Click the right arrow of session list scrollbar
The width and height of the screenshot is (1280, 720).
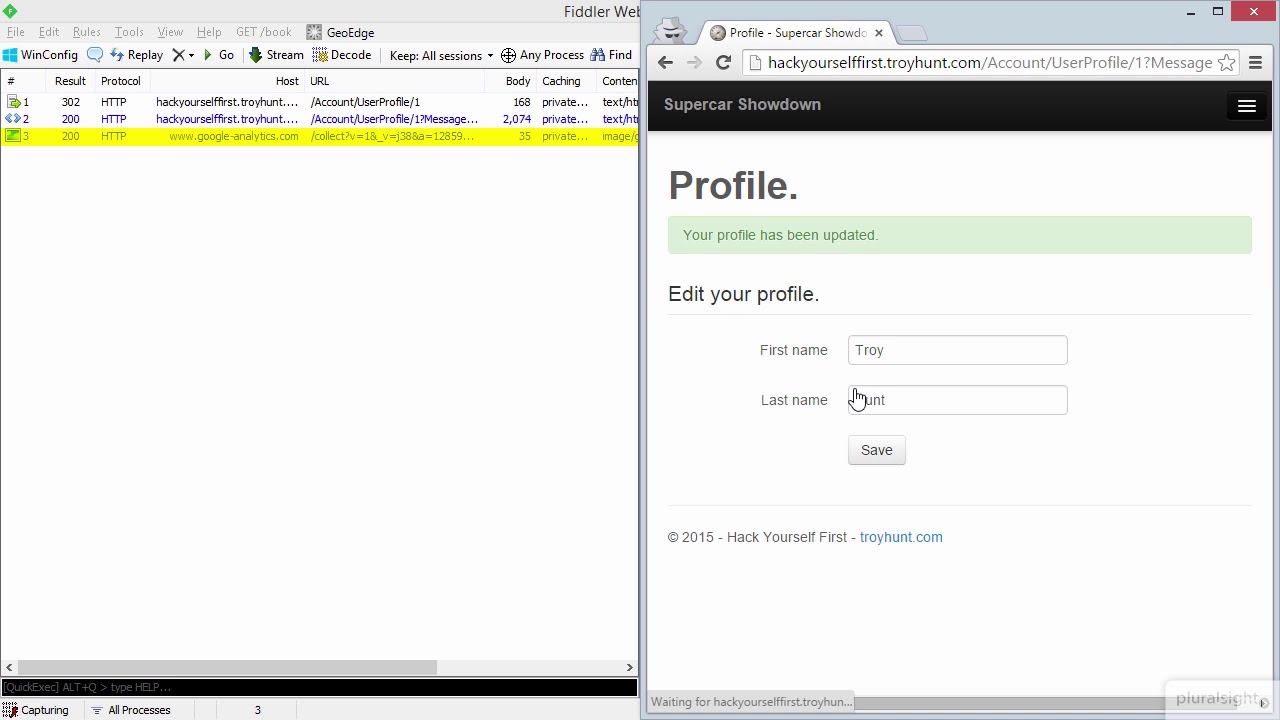pyautogui.click(x=630, y=667)
